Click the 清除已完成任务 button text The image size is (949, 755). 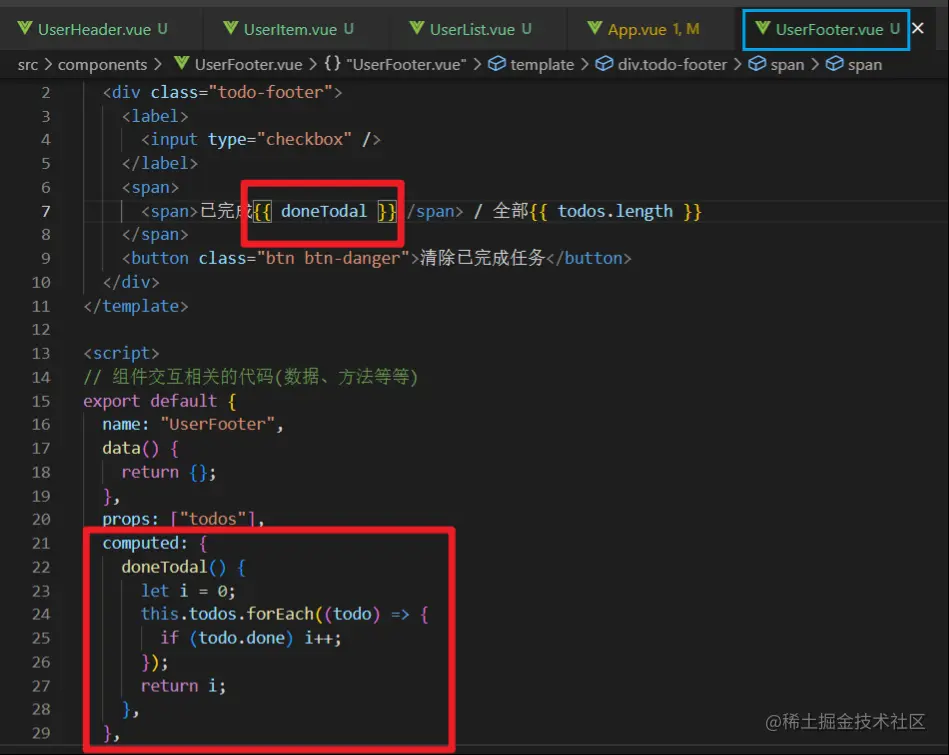pyautogui.click(x=482, y=258)
